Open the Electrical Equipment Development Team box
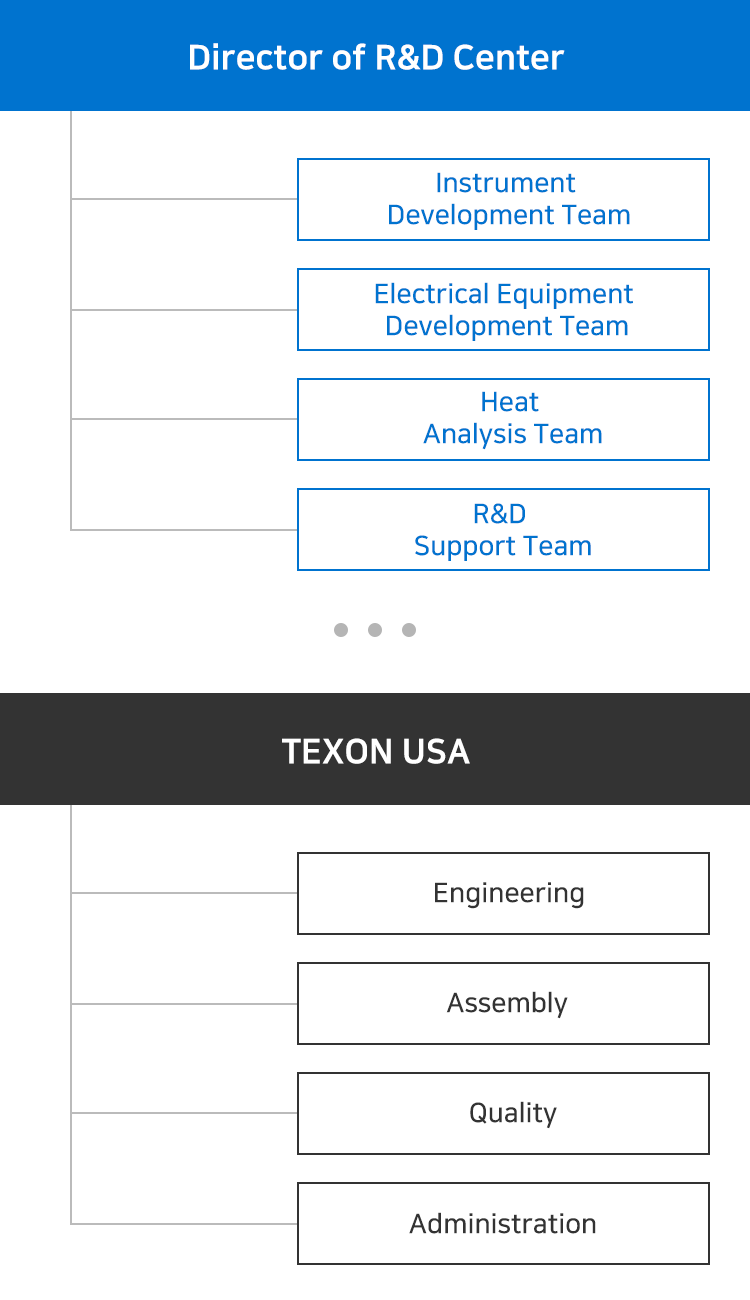 click(503, 309)
